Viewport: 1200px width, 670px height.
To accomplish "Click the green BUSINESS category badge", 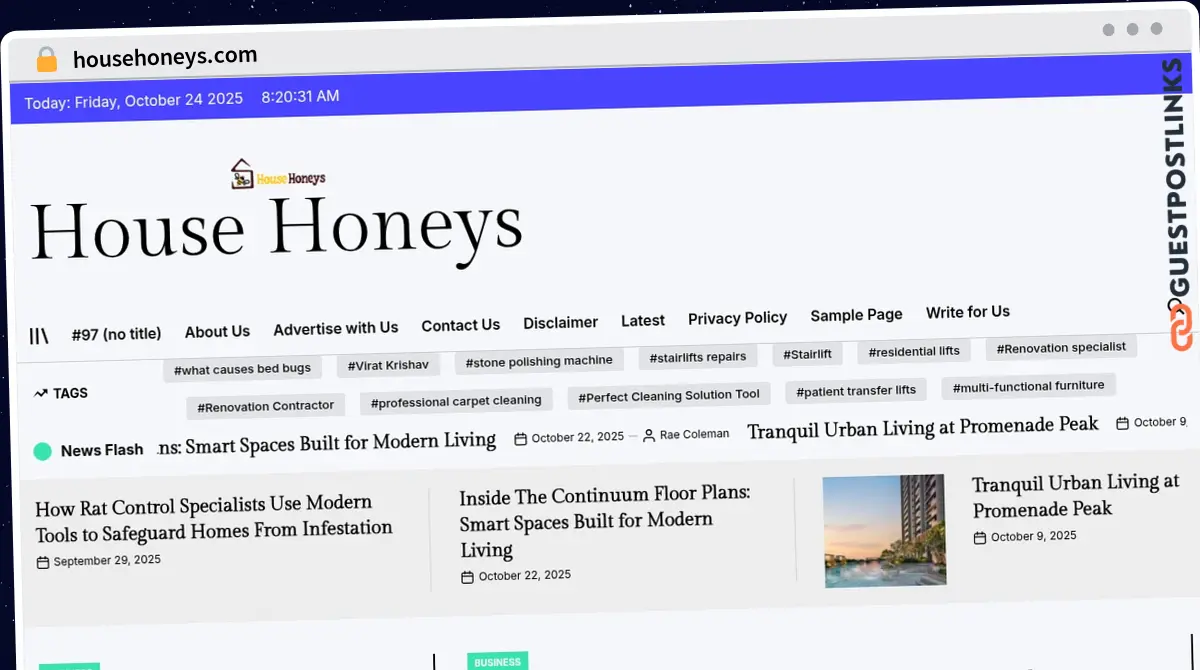I will pos(497,662).
